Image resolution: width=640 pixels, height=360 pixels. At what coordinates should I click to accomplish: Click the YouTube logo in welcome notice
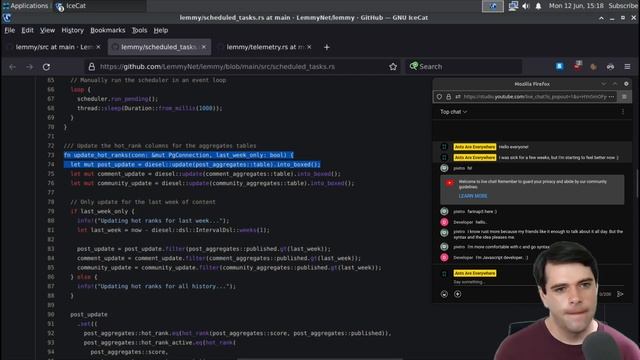pos(449,182)
